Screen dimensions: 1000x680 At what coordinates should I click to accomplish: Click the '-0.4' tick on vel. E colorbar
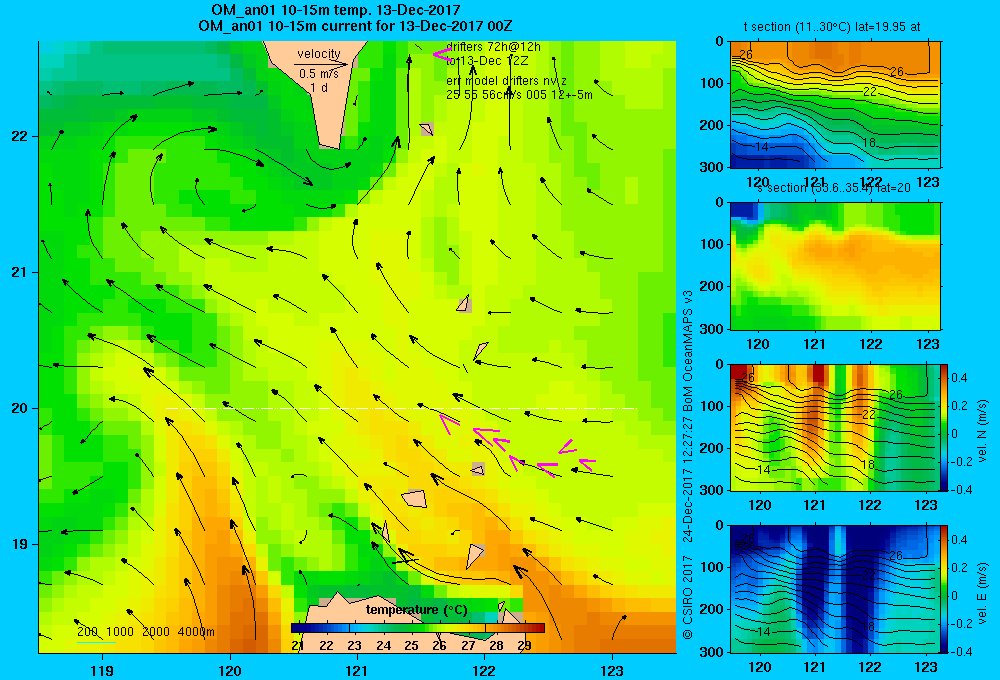pyautogui.click(x=960, y=651)
